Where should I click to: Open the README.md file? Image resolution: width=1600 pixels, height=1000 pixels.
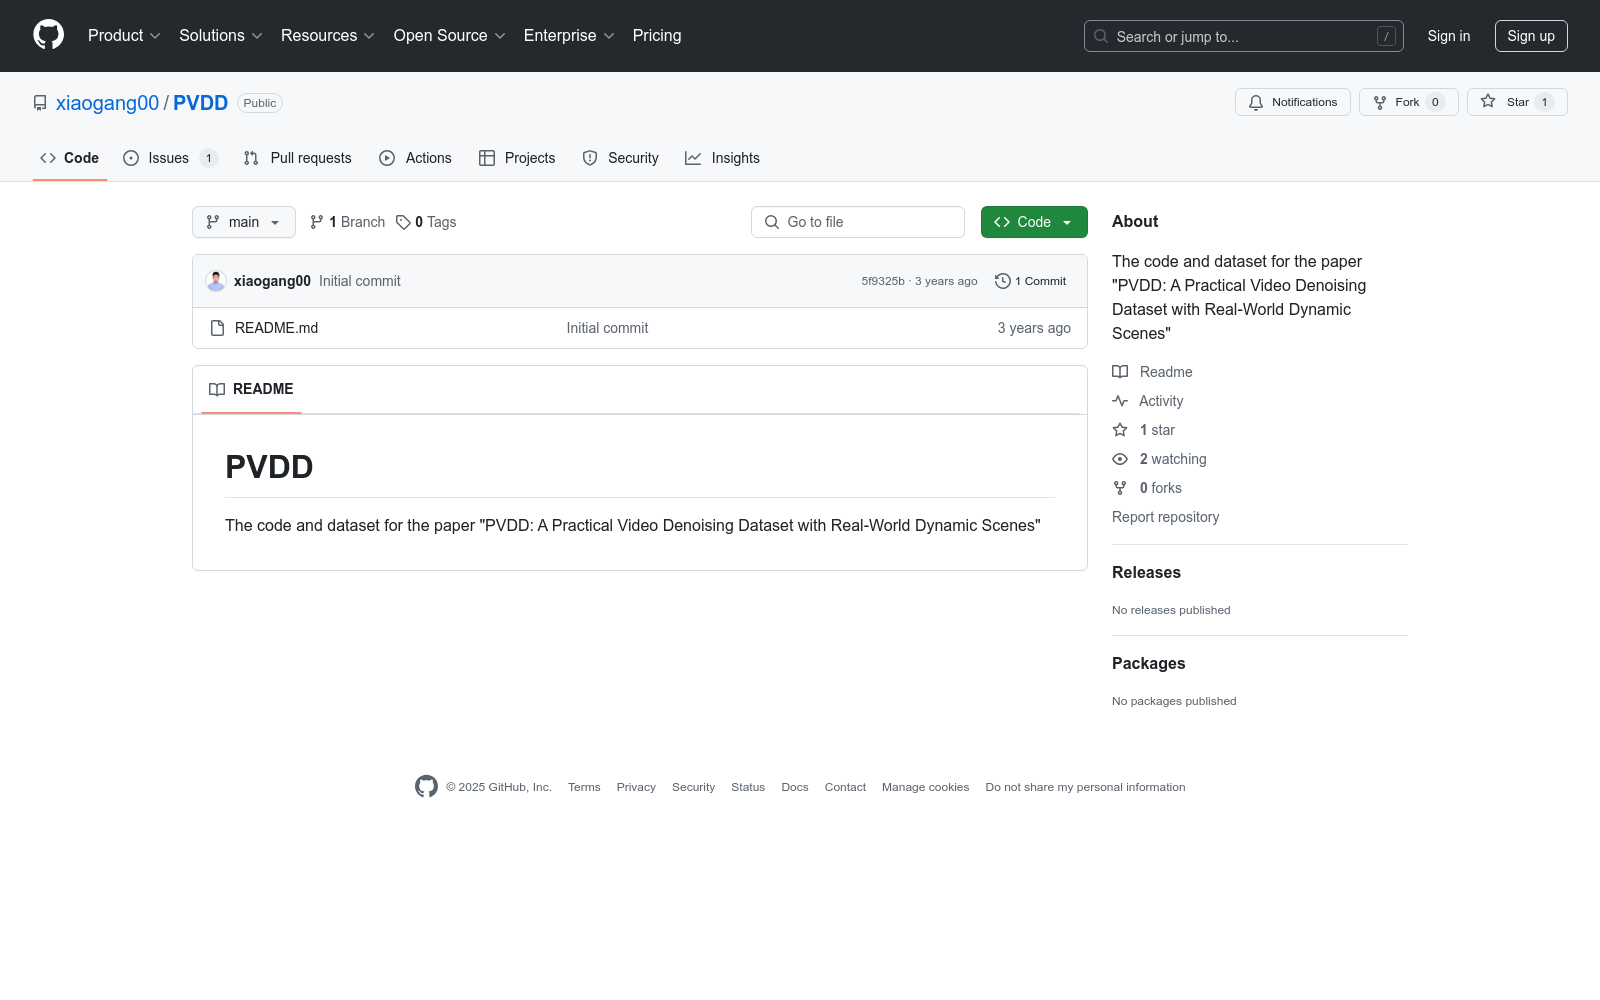[x=276, y=328]
